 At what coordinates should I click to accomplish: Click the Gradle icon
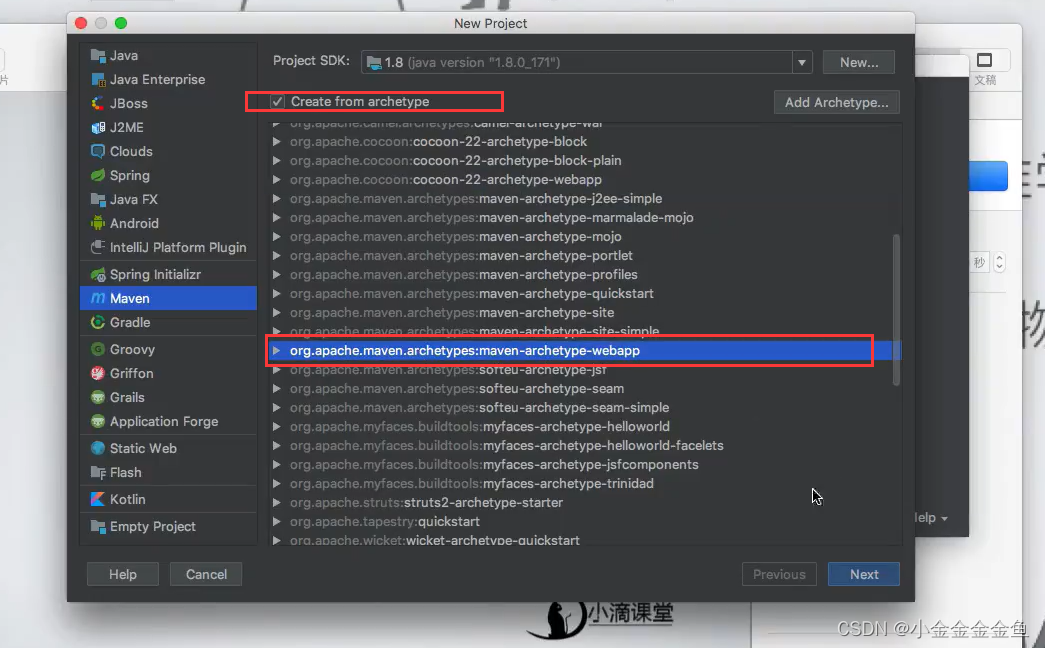[x=98, y=322]
